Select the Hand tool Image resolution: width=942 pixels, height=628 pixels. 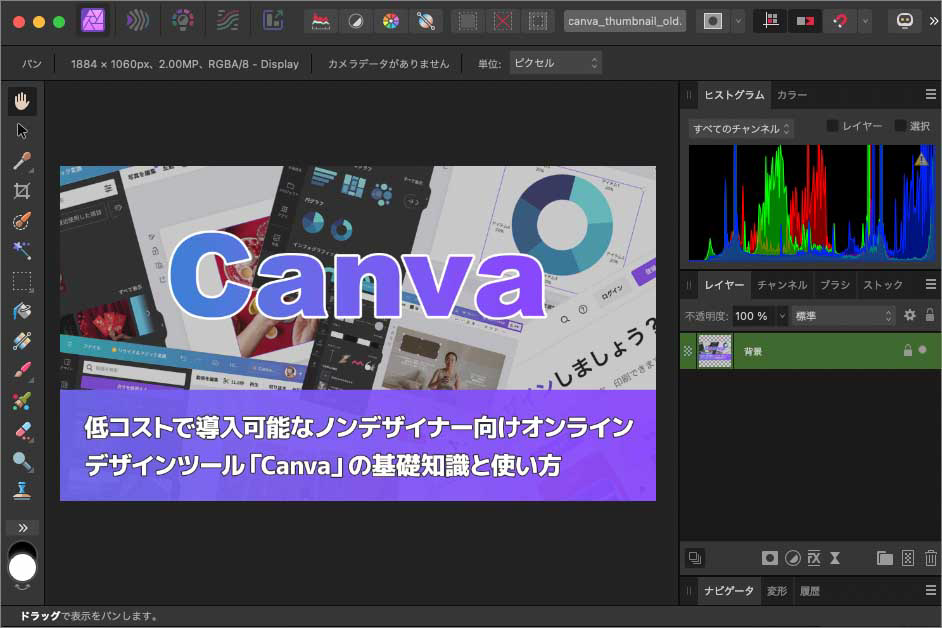click(21, 101)
